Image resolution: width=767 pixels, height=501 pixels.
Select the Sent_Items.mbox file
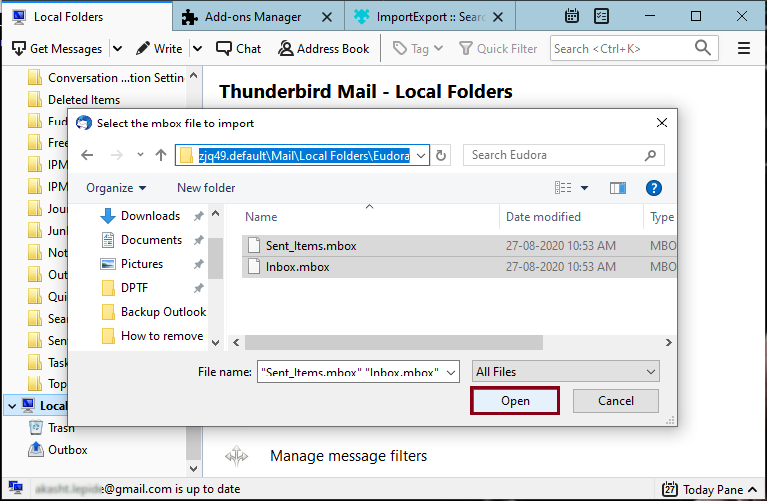tap(459, 246)
